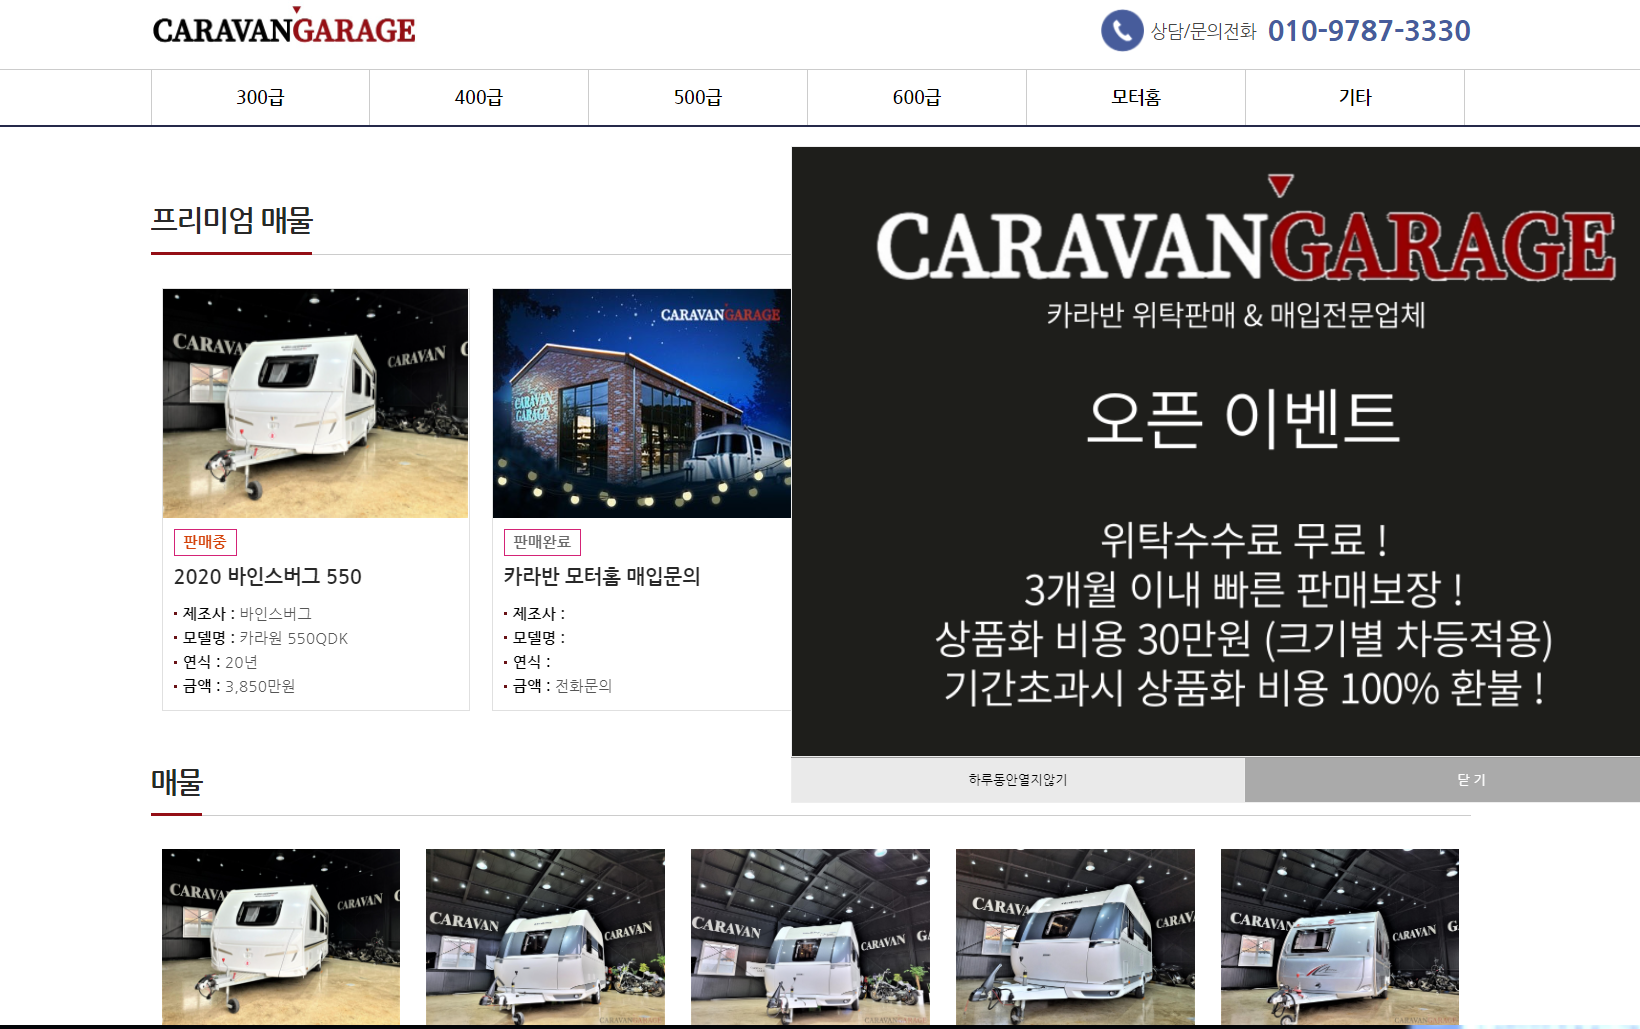Click 상담/문의전화 label in header
1640x1029 pixels.
(1204, 31)
